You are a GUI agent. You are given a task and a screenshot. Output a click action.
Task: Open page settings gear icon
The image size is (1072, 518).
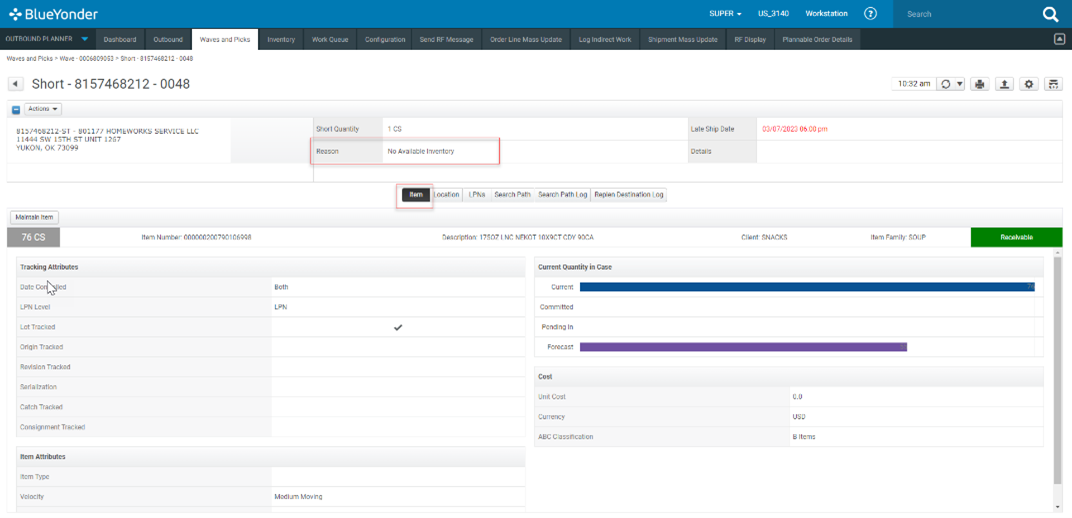[1029, 84]
